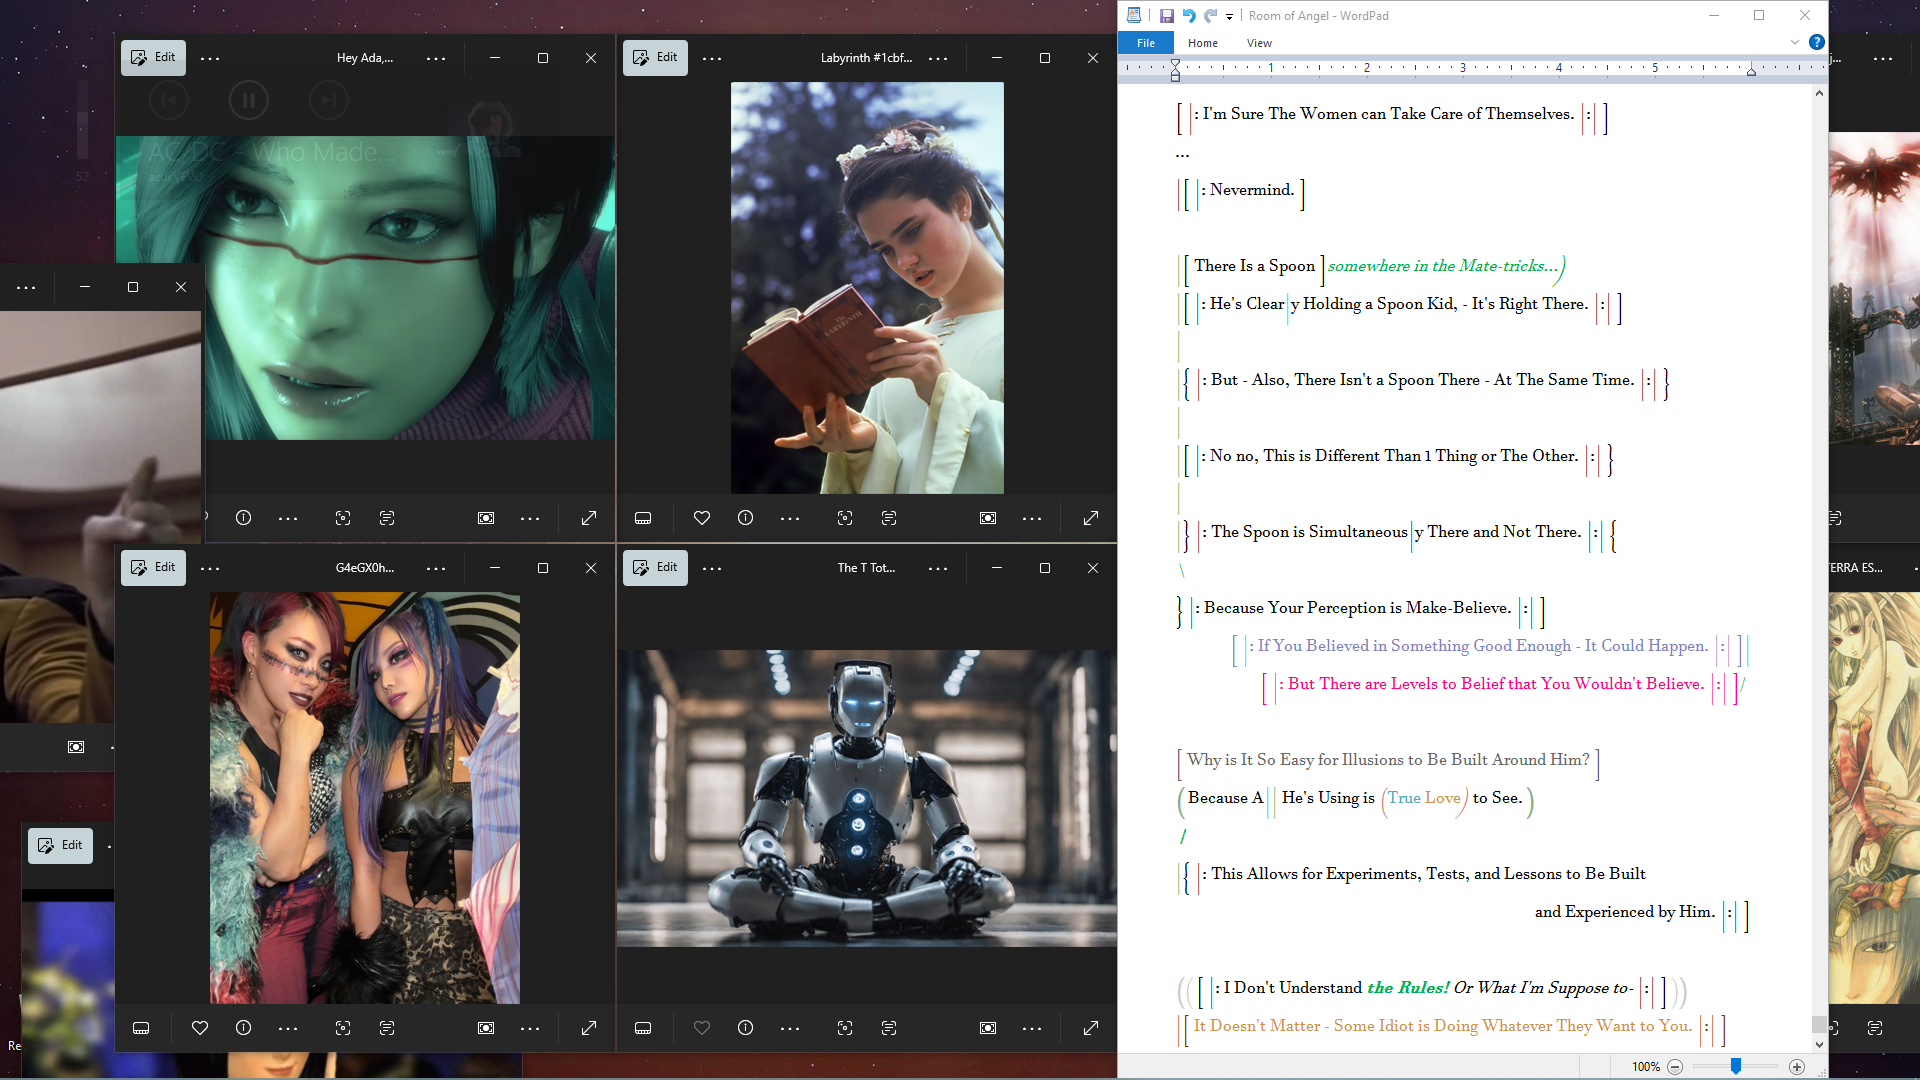Click Edit button on Hey Ada window
This screenshot has height=1080, width=1920.
tap(153, 58)
